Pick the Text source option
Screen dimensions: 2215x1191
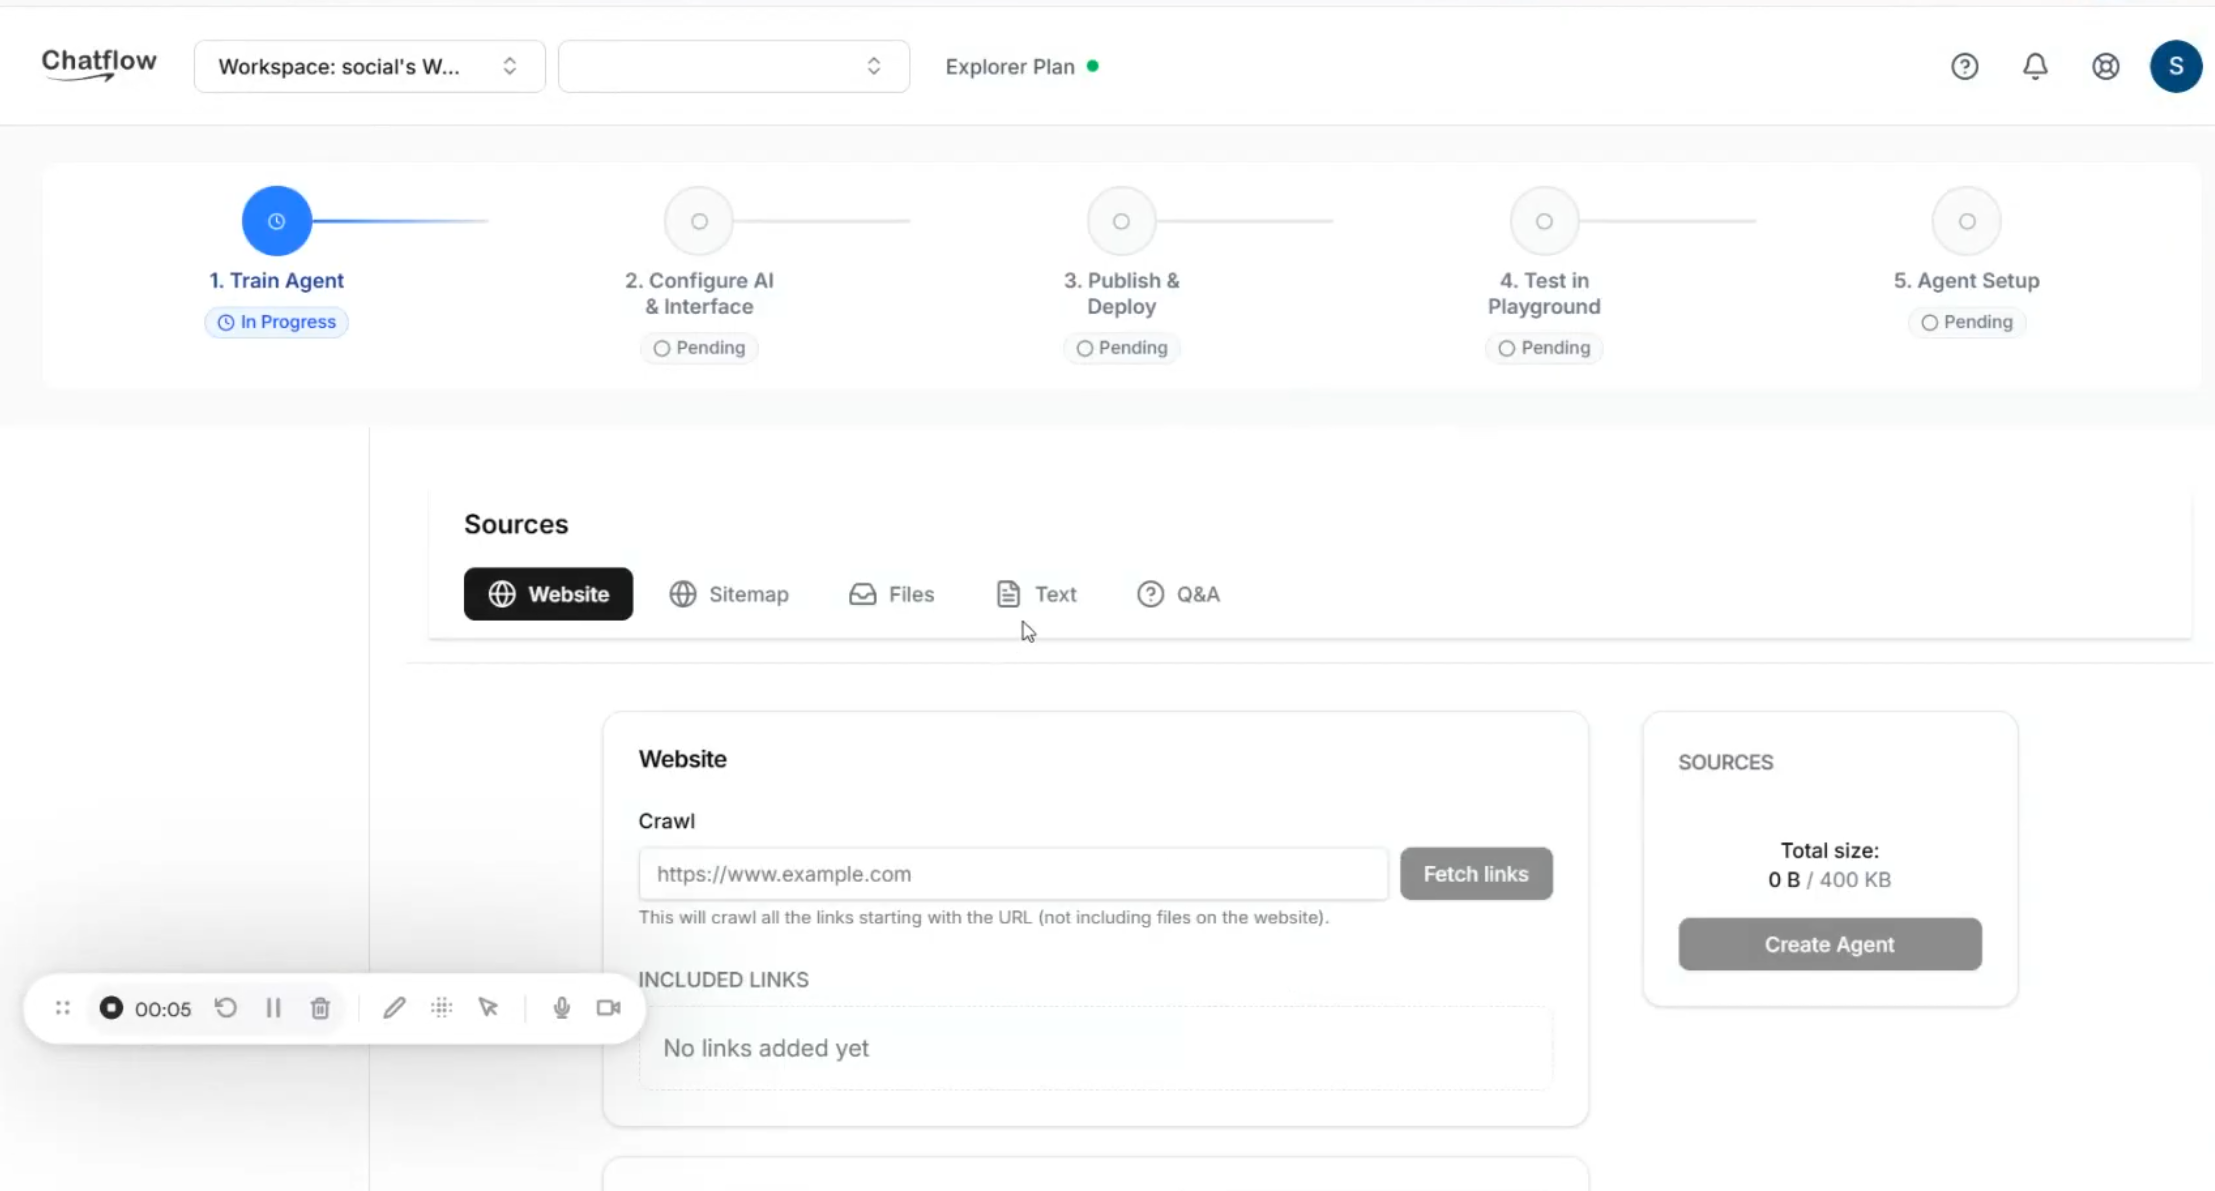(1035, 593)
